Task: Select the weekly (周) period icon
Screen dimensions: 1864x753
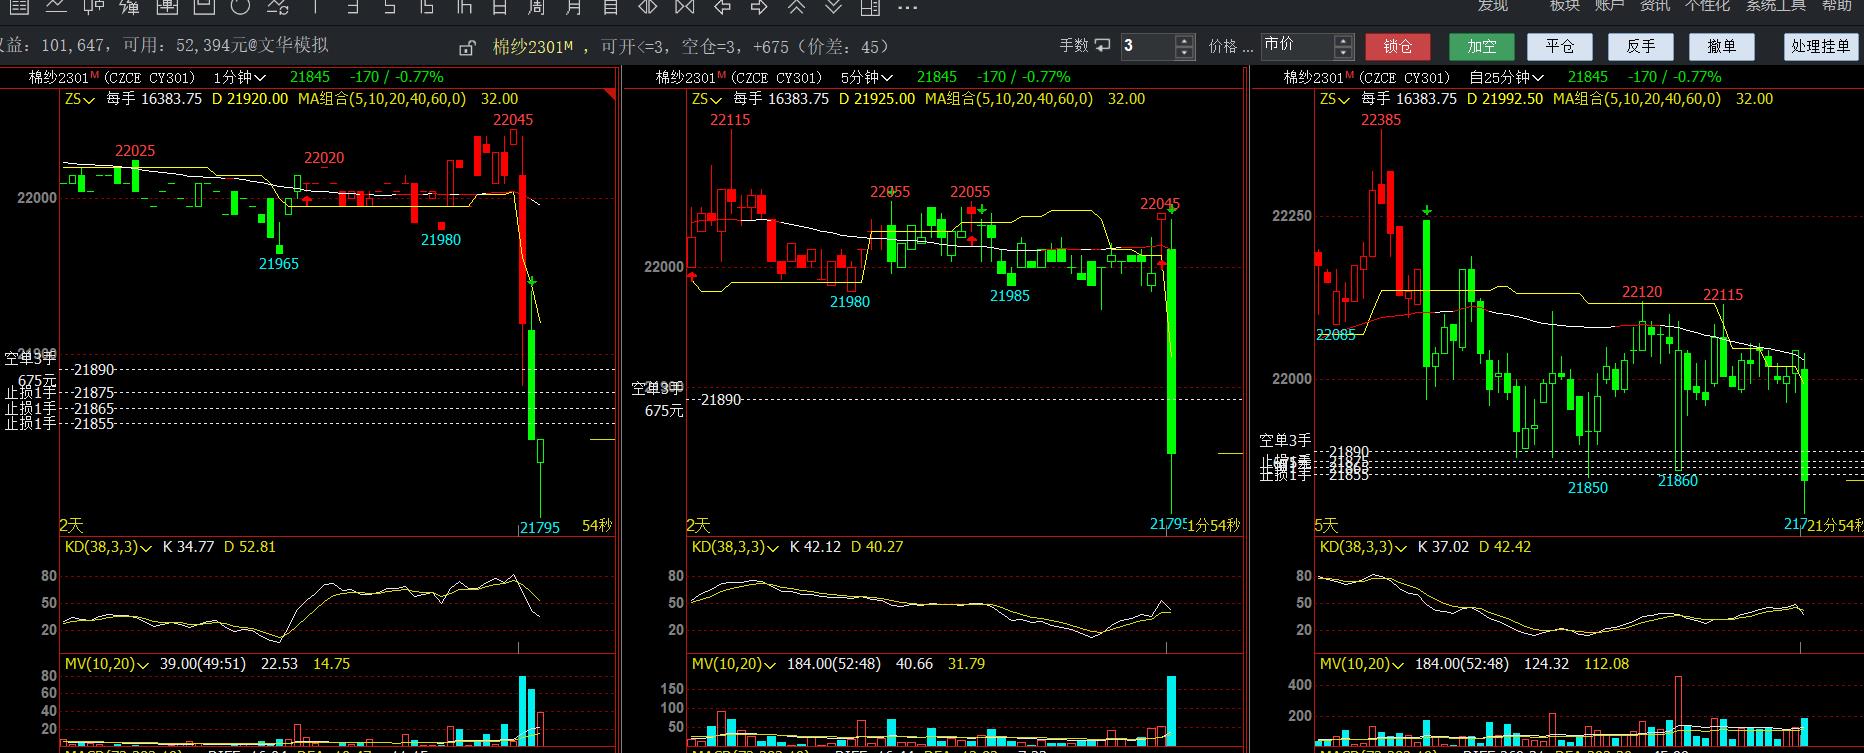Action: 537,7
